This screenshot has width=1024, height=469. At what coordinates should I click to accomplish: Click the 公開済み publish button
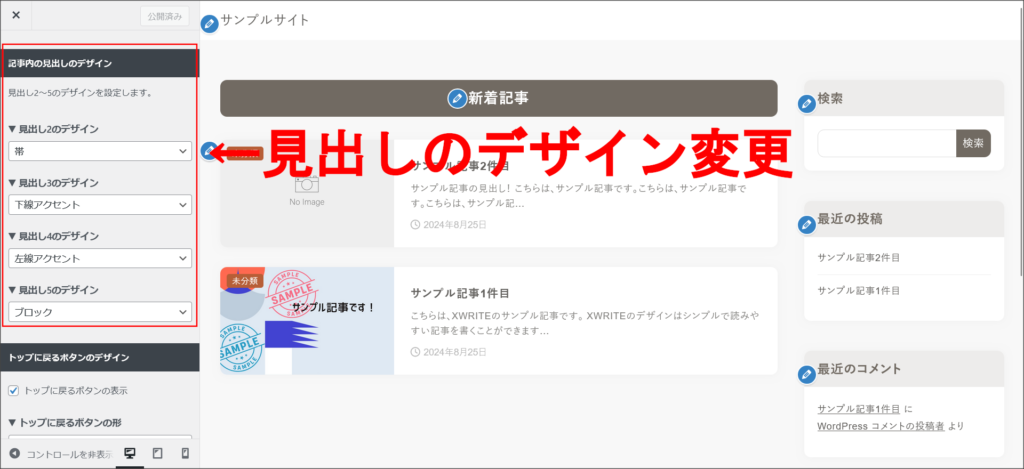point(165,16)
